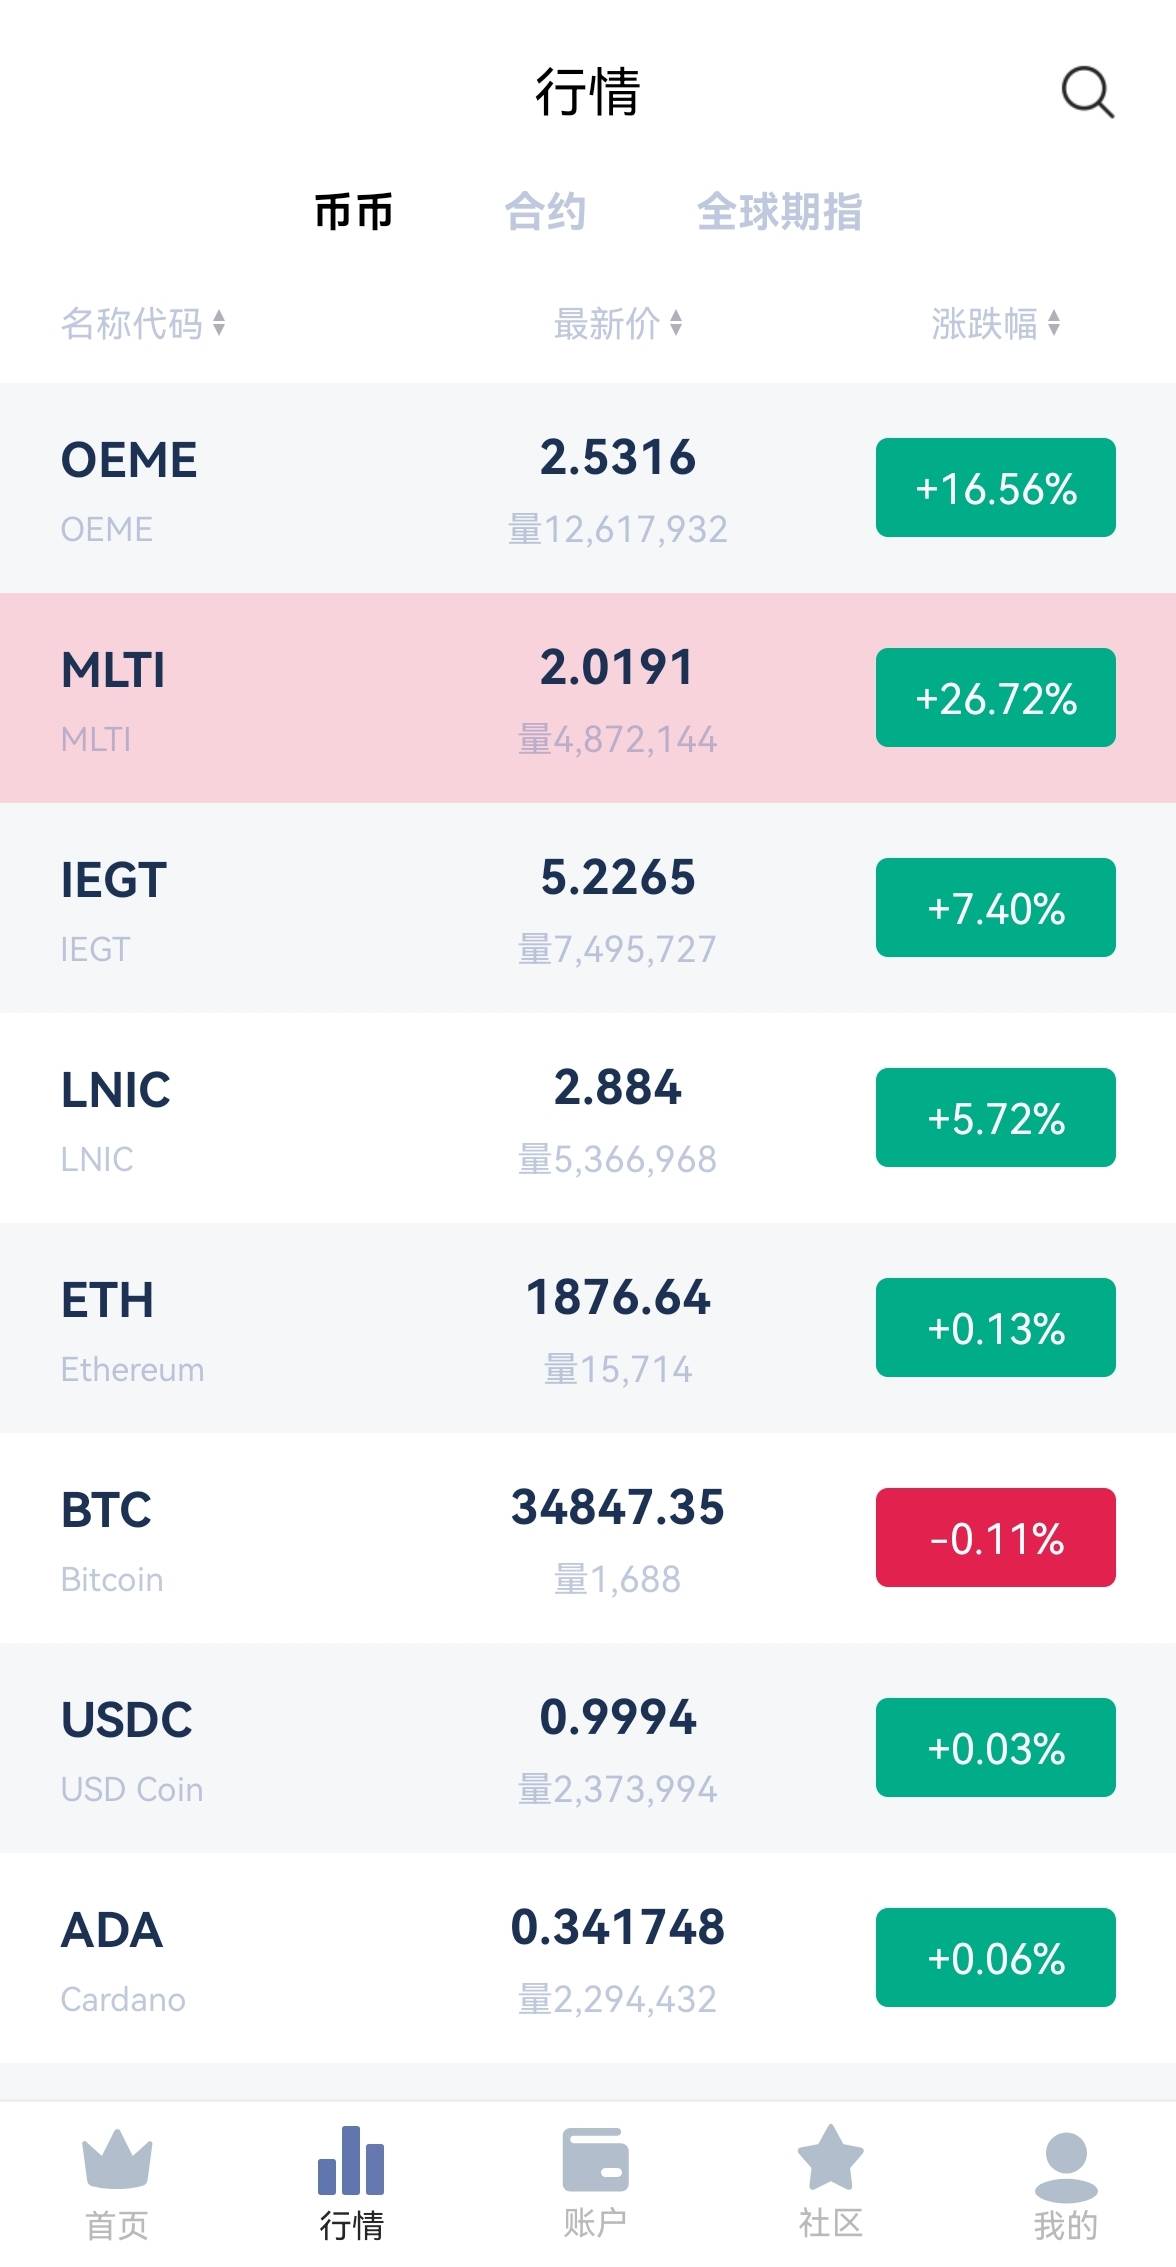1176x2267 pixels.
Task: Open the ADA Cardano listing
Action: (300, 1958)
